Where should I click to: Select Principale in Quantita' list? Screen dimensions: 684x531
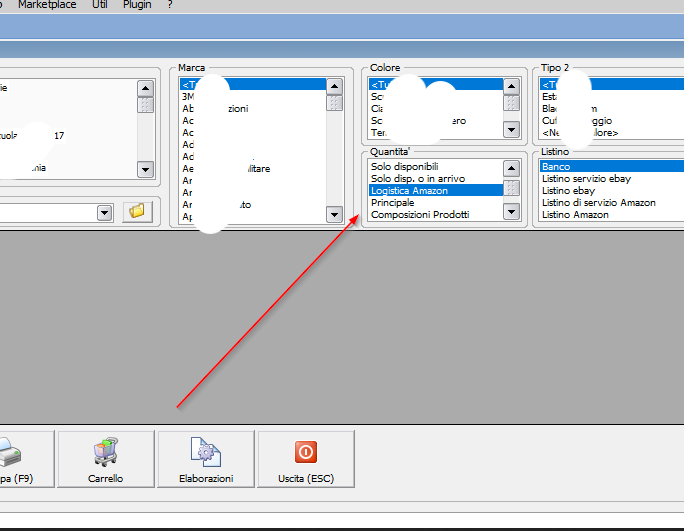click(x=435, y=202)
